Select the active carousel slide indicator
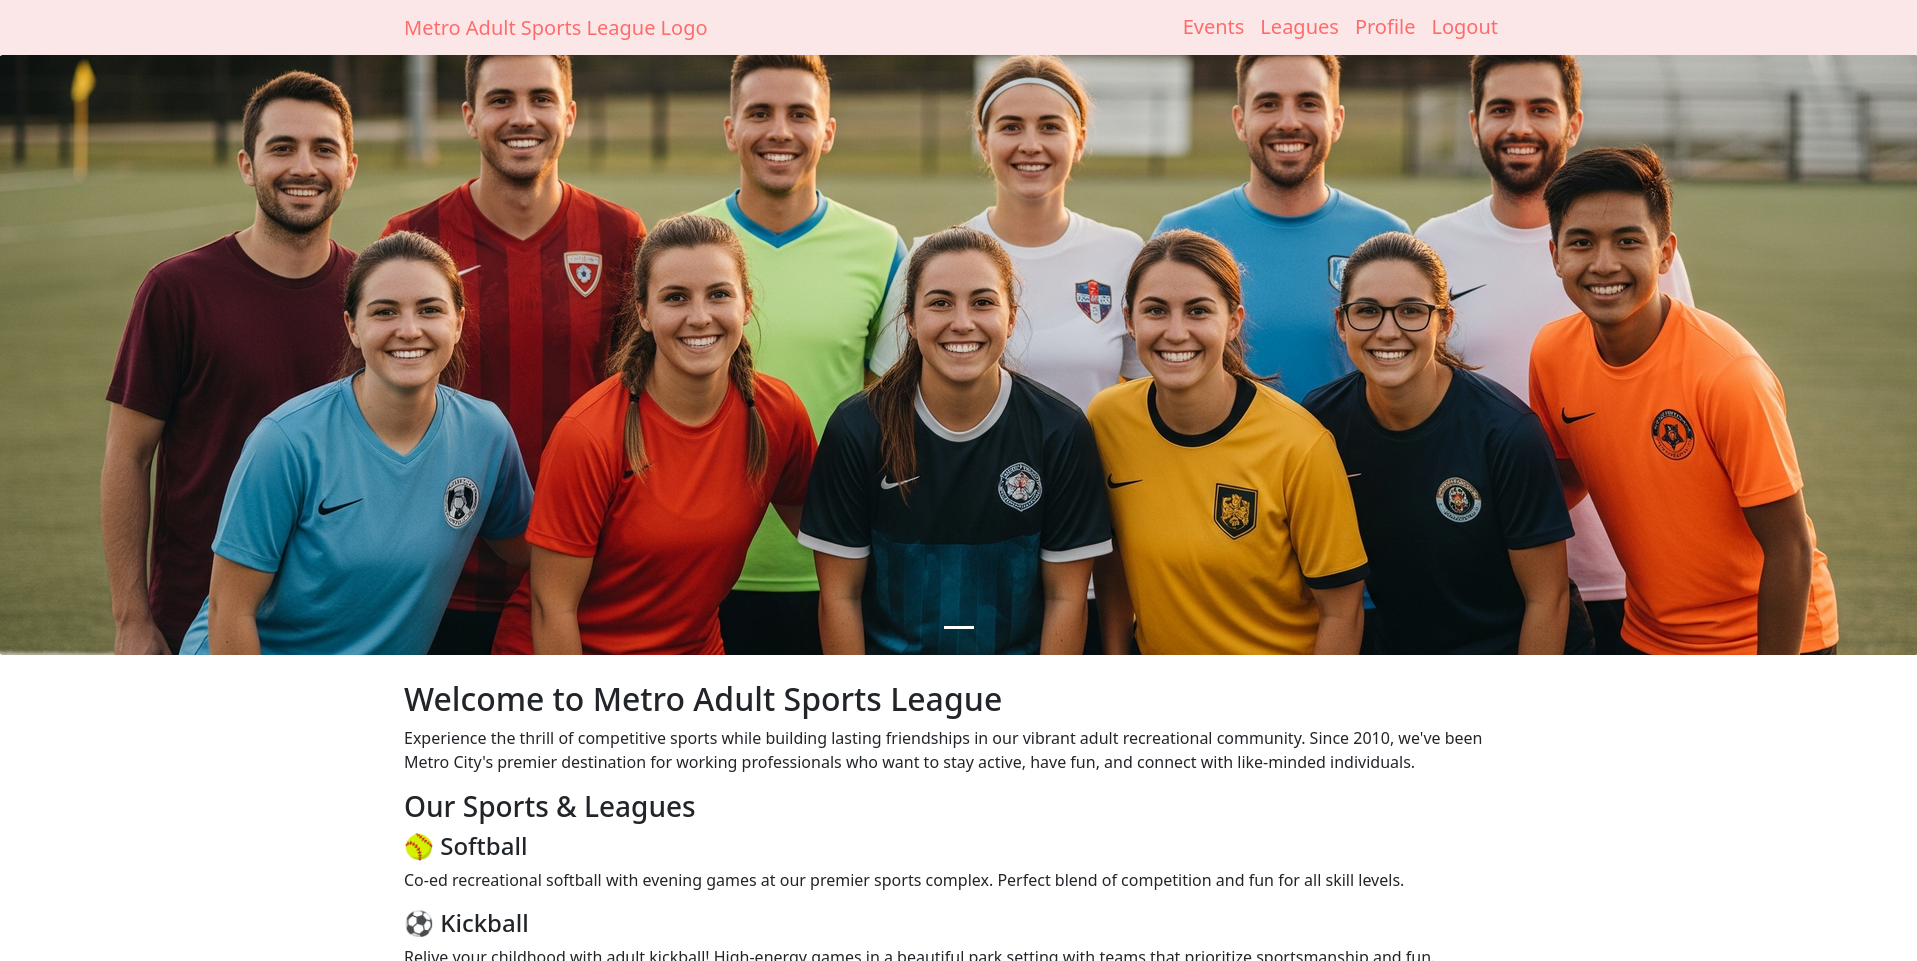The width and height of the screenshot is (1917, 961). [959, 627]
